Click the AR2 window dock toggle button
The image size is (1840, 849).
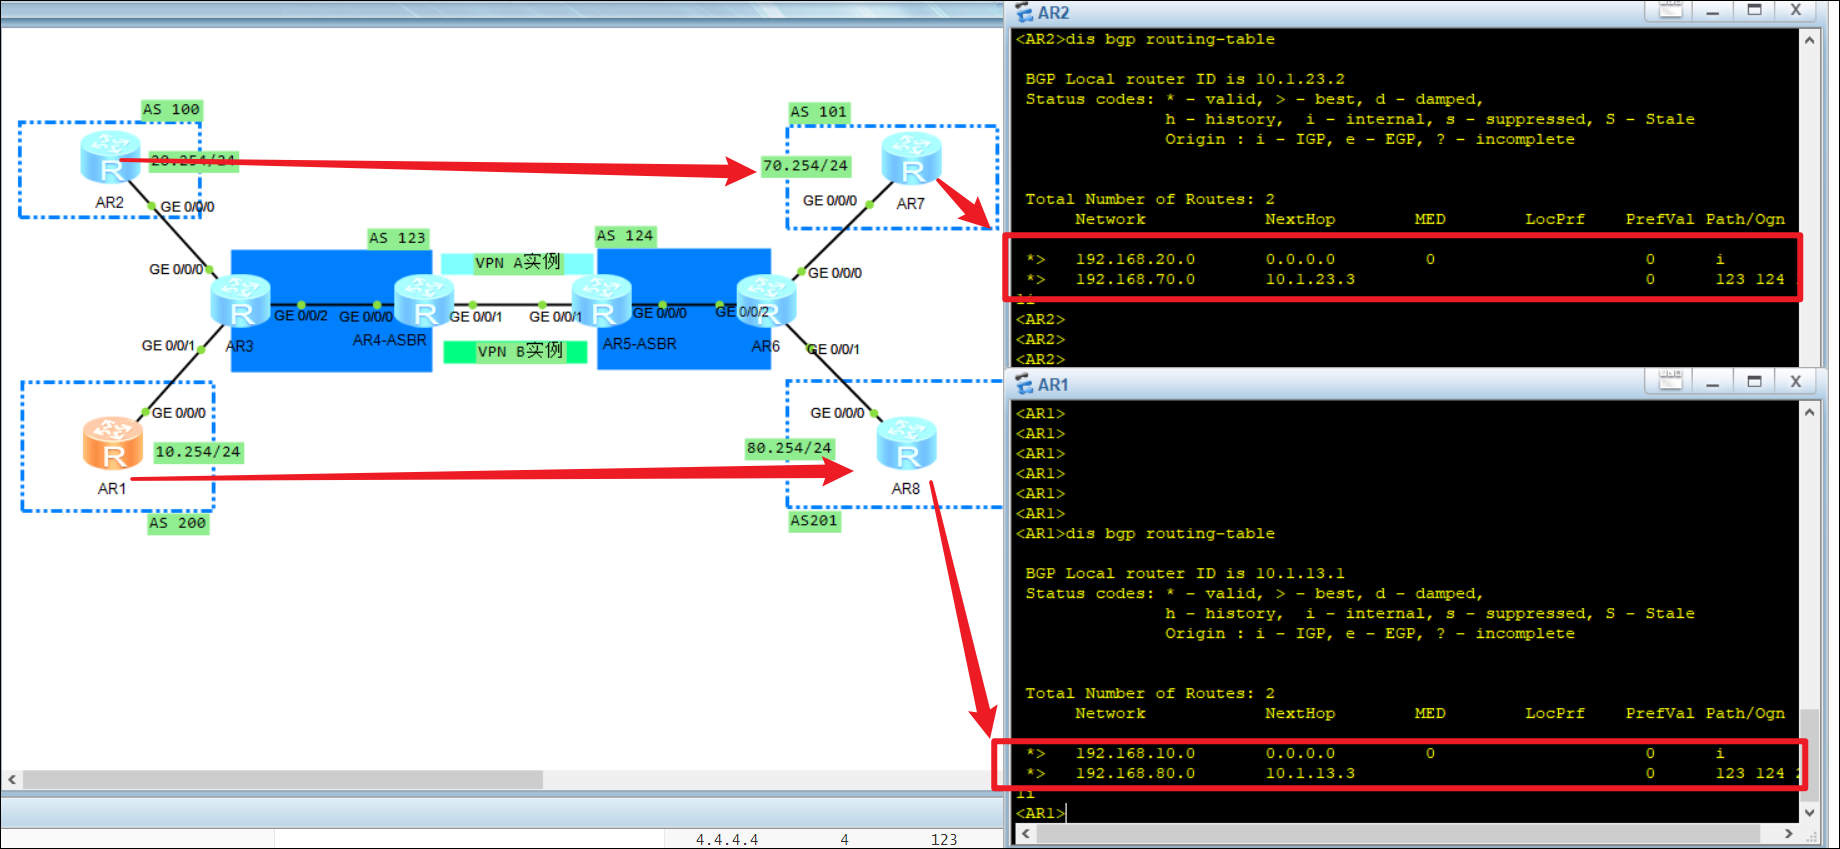[x=1671, y=10]
